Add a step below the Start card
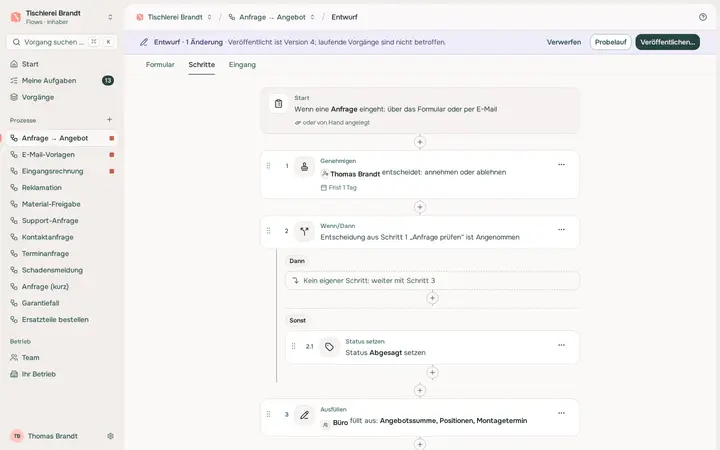 [x=420, y=142]
